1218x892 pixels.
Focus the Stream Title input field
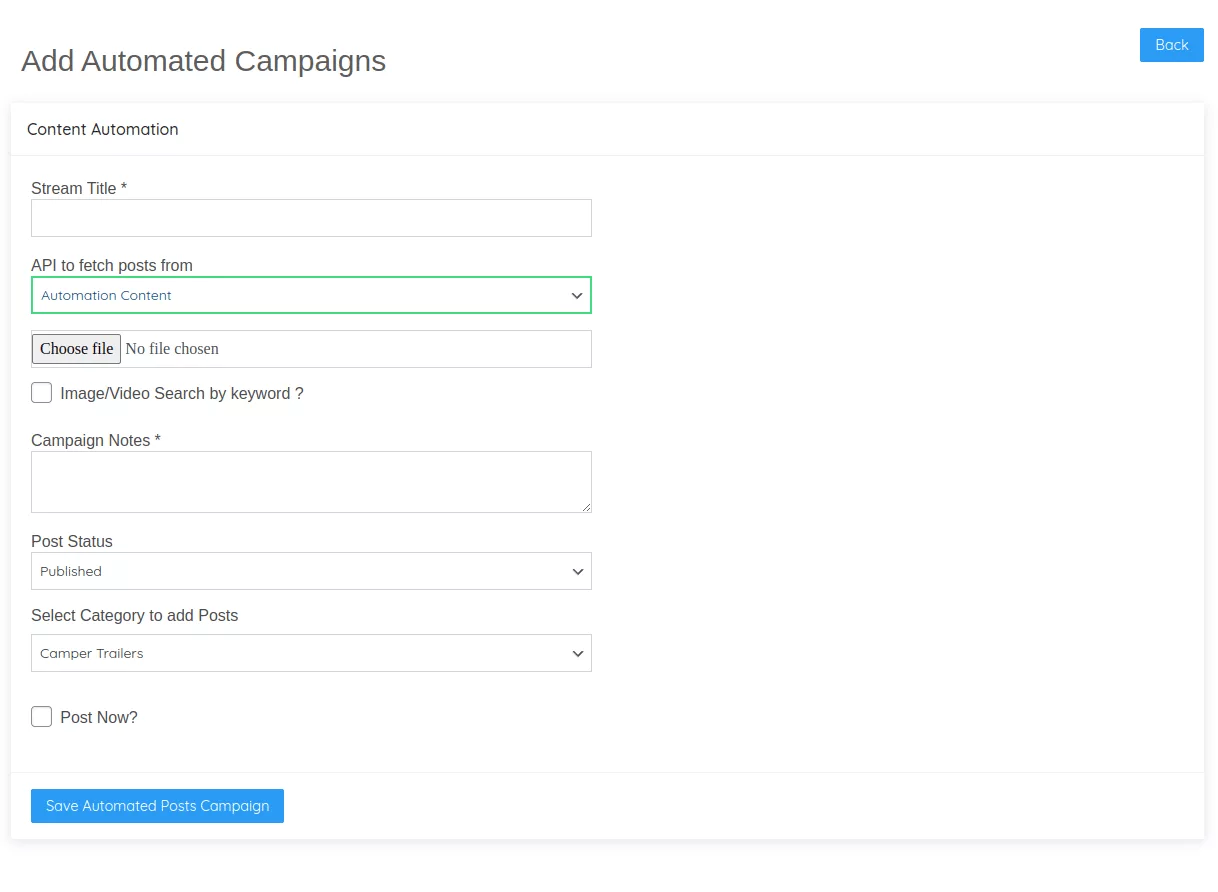(311, 218)
